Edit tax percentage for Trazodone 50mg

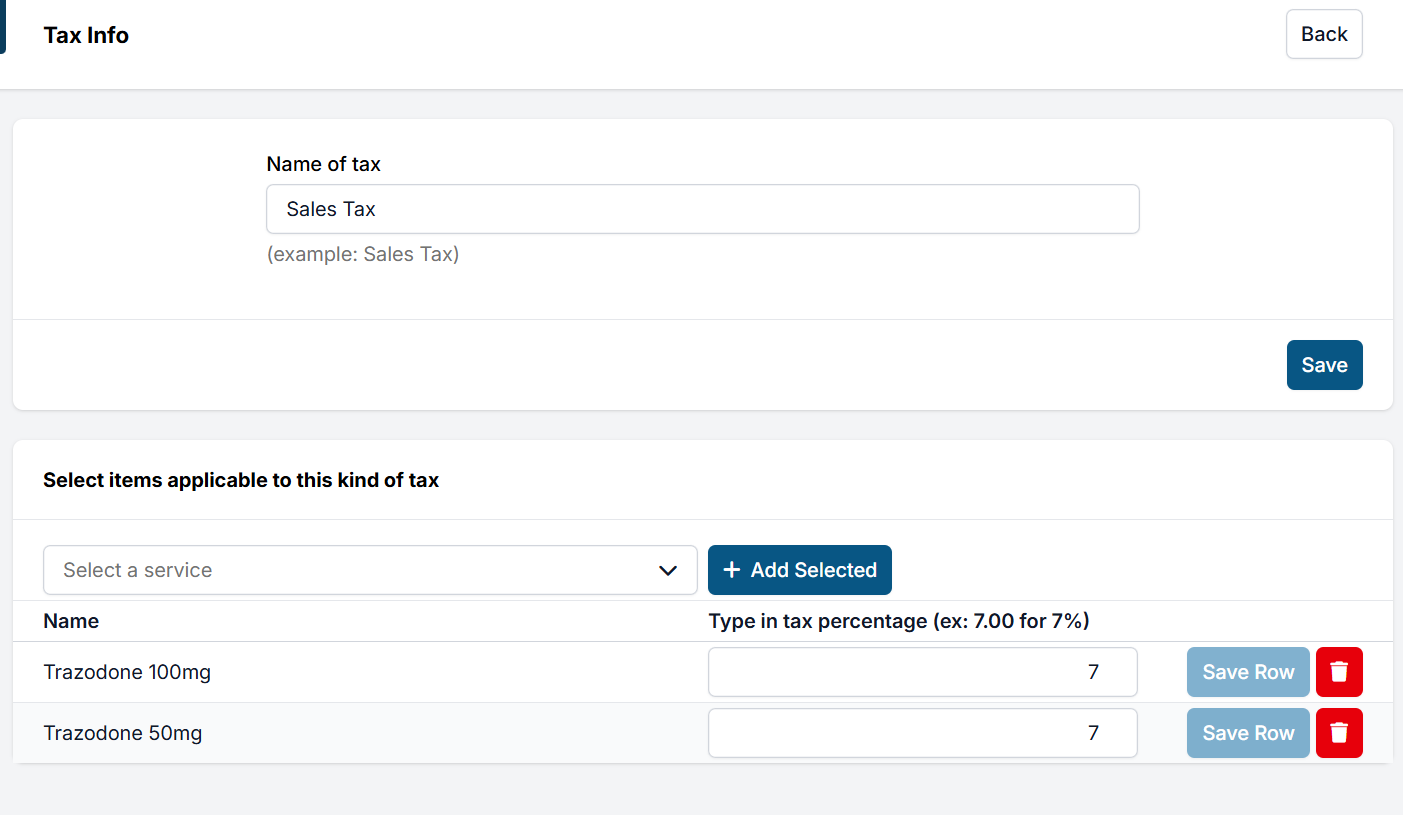(922, 733)
